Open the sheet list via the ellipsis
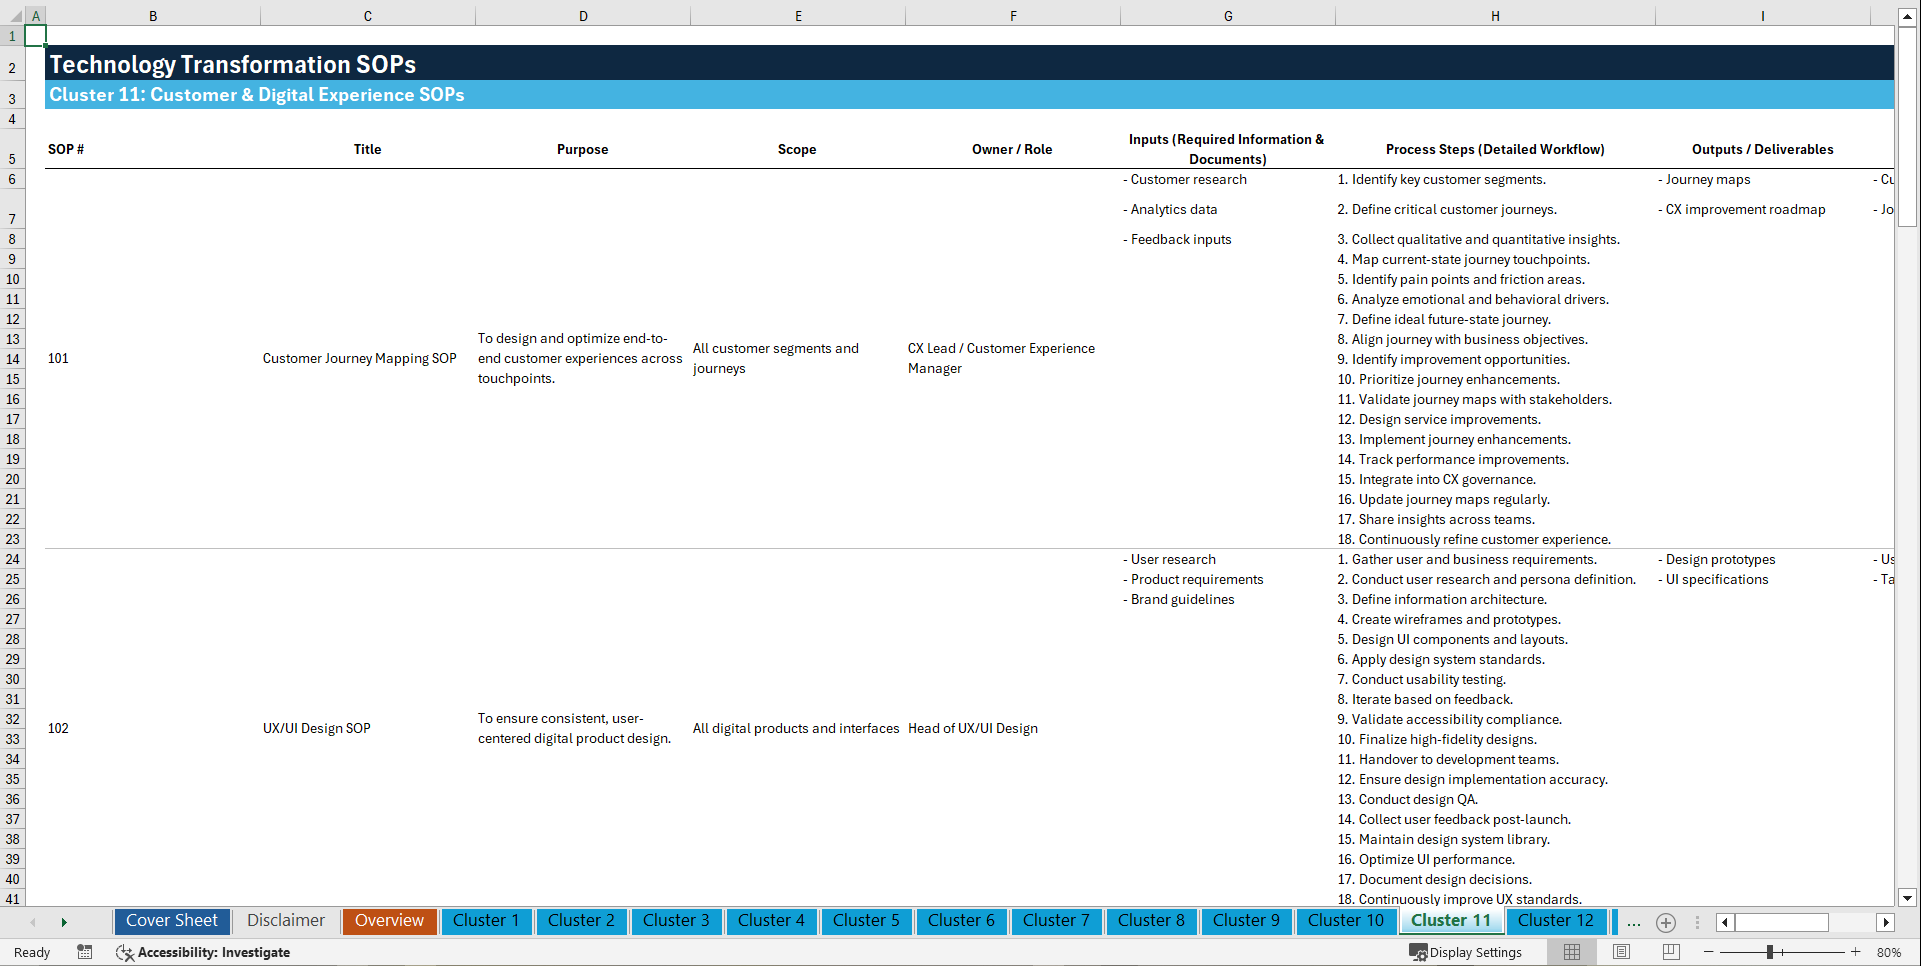 click(1633, 922)
